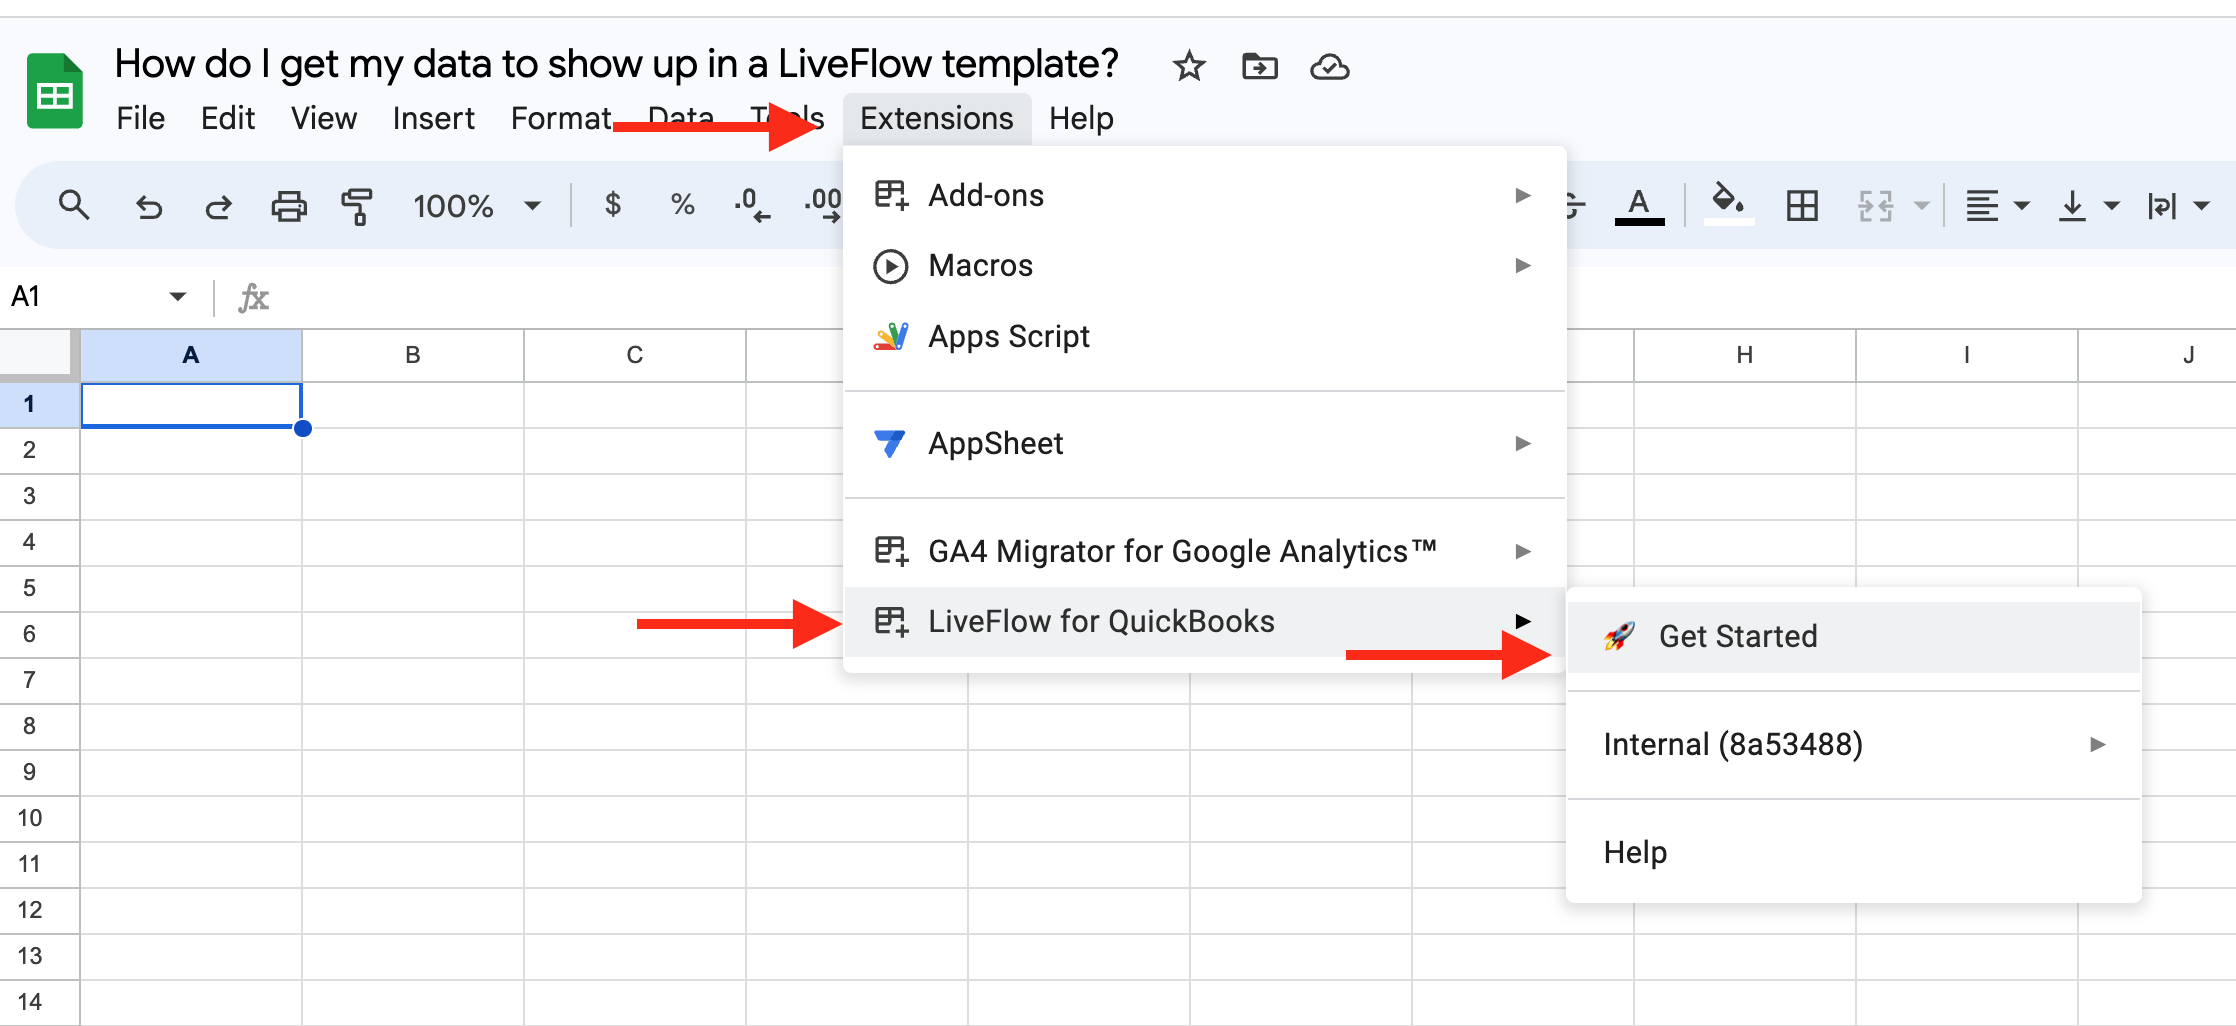This screenshot has width=2236, height=1026.
Task: Open the text color picker
Action: pos(1639,206)
